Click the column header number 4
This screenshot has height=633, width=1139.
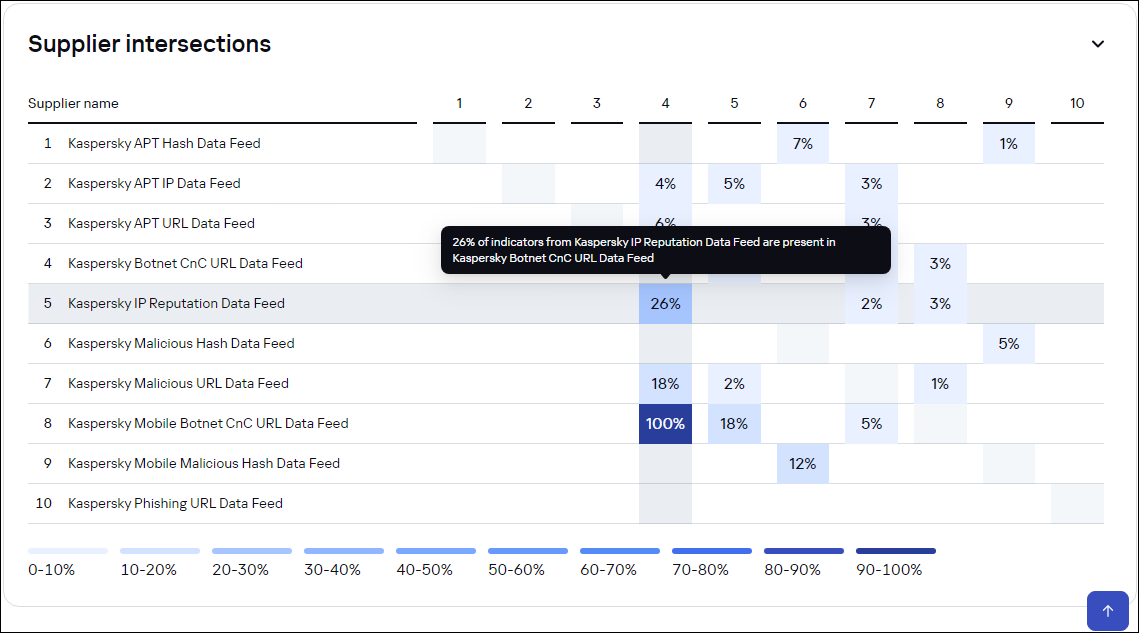[665, 103]
